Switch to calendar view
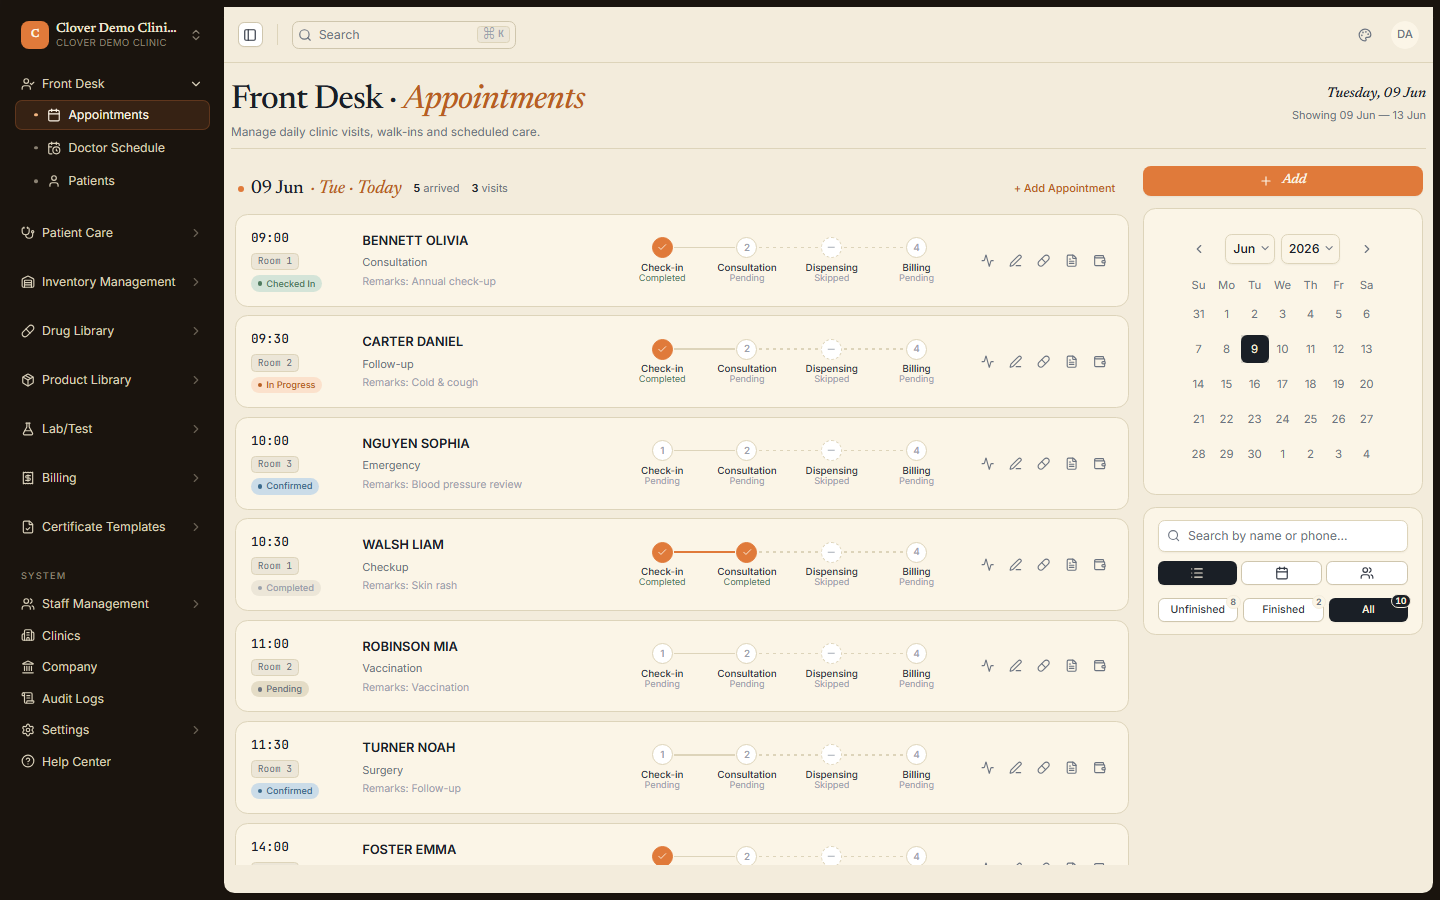The height and width of the screenshot is (900, 1440). pyautogui.click(x=1282, y=573)
